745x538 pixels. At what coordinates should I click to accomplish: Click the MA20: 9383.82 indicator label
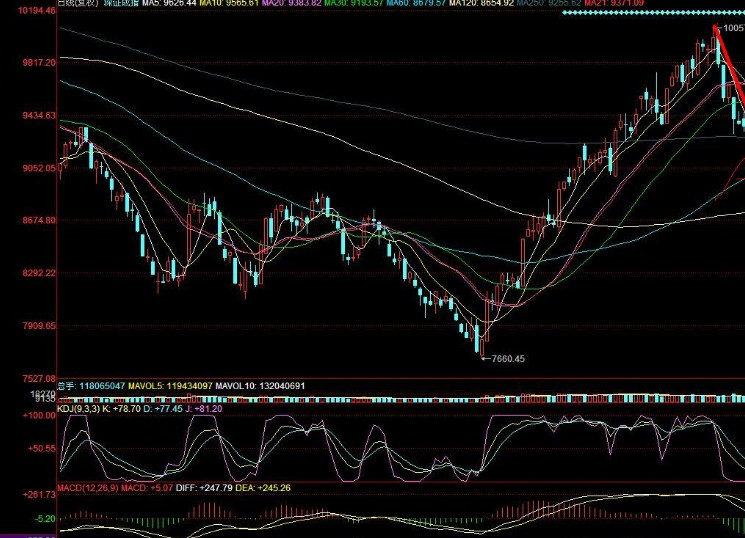coord(292,3)
